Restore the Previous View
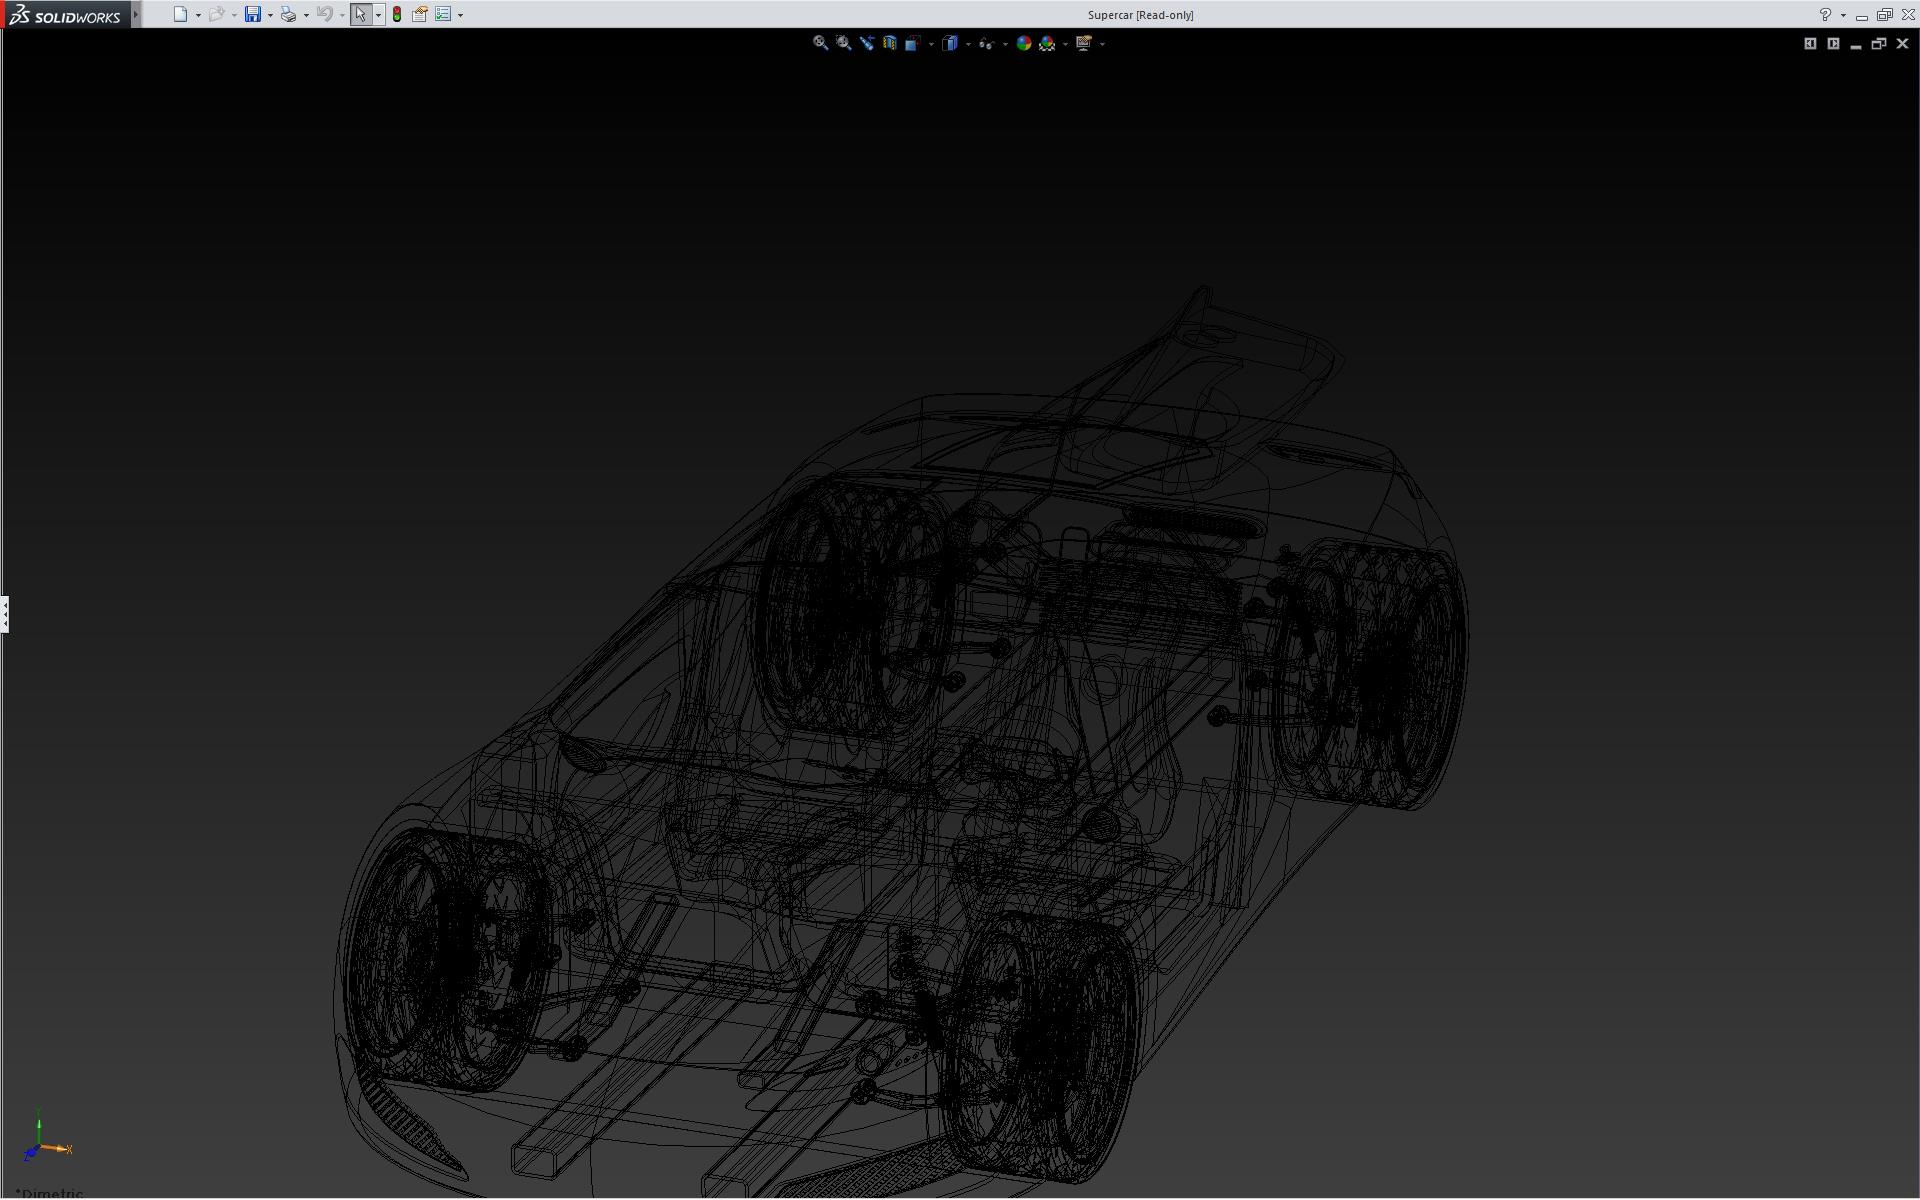1920x1200 pixels. tap(866, 43)
